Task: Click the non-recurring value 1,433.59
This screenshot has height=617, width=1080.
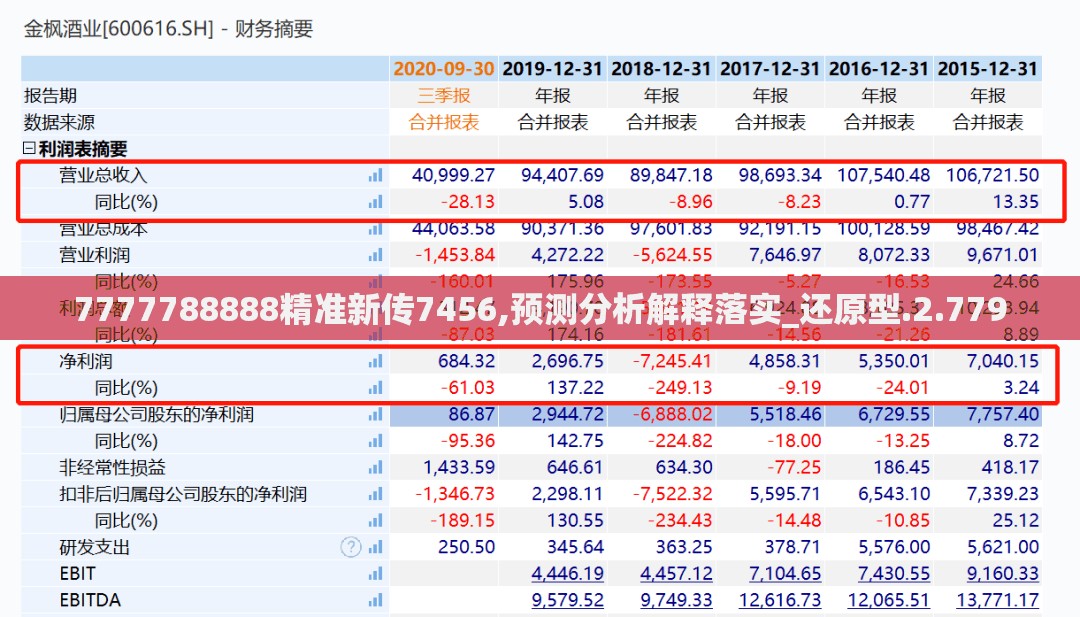Action: (x=459, y=468)
